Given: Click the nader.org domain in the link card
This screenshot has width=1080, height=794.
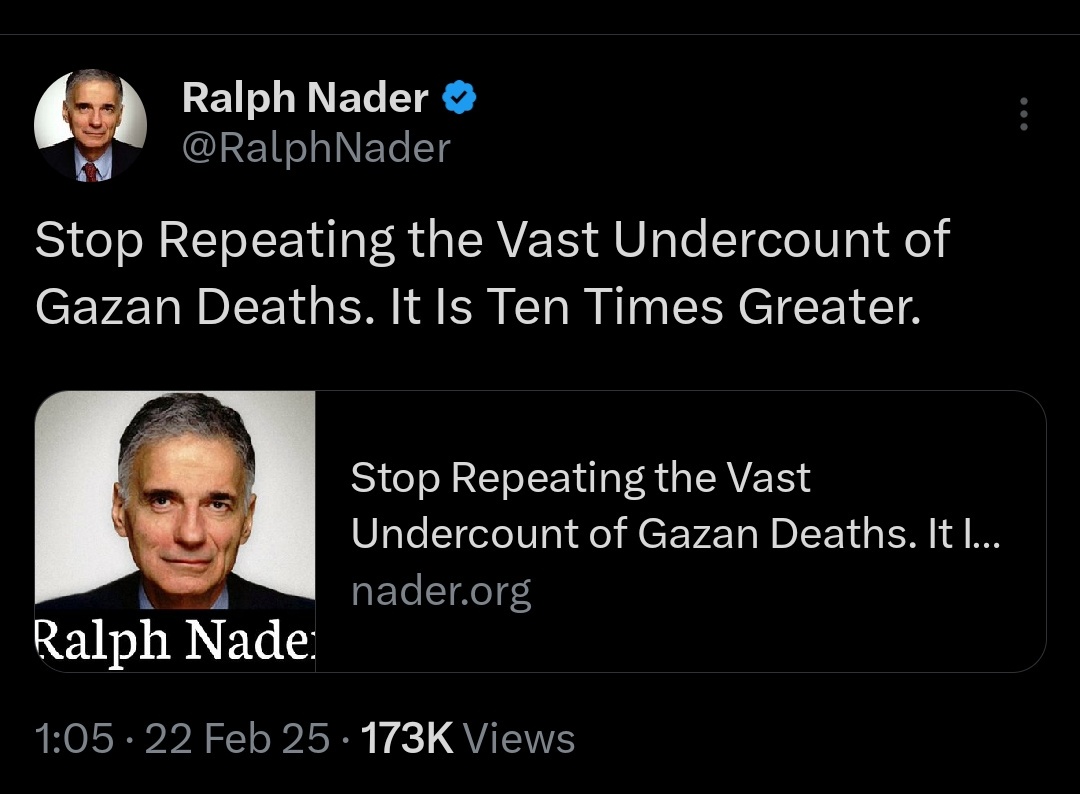Looking at the screenshot, I should 441,591.
